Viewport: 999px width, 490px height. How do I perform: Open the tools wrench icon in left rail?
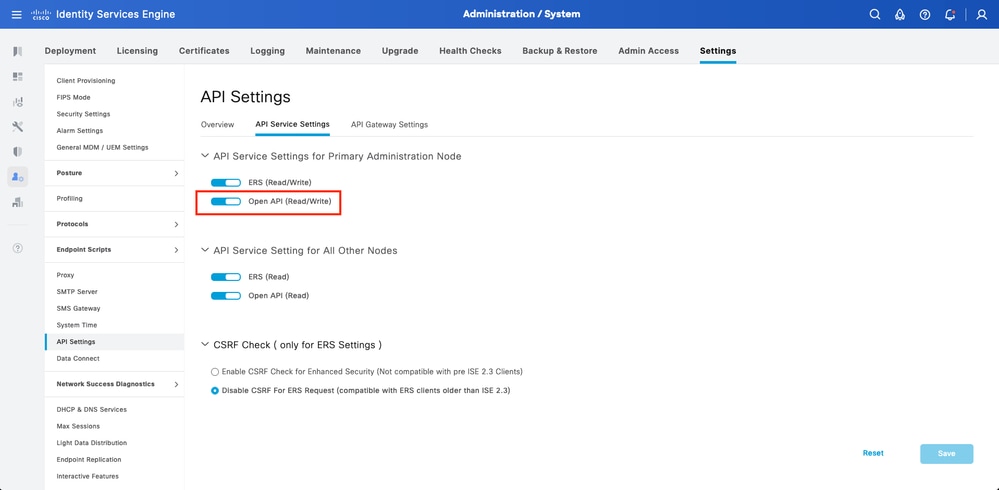pyautogui.click(x=18, y=126)
